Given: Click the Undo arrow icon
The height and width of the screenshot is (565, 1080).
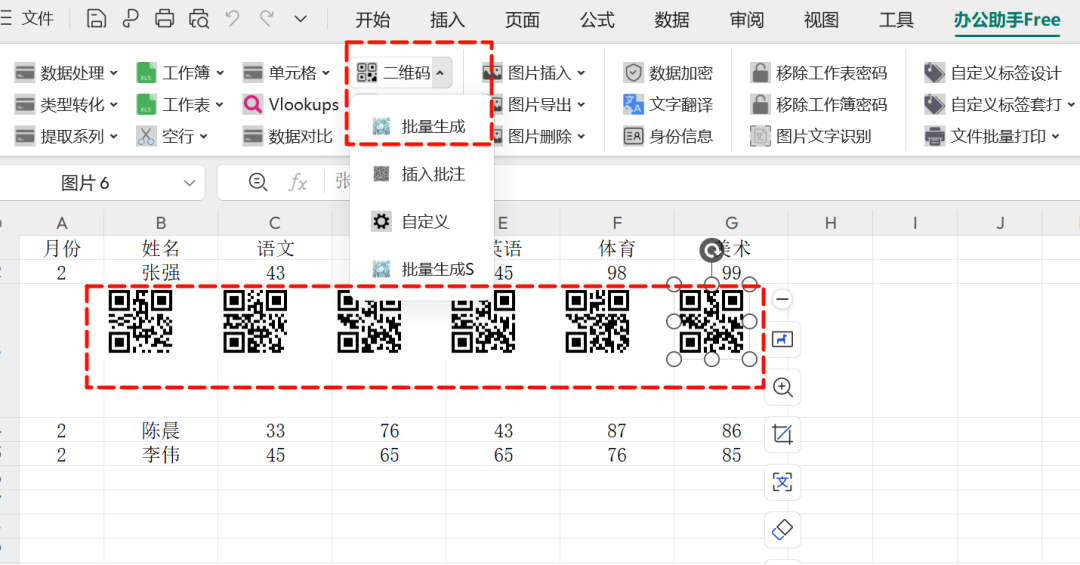Looking at the screenshot, I should click(233, 19).
